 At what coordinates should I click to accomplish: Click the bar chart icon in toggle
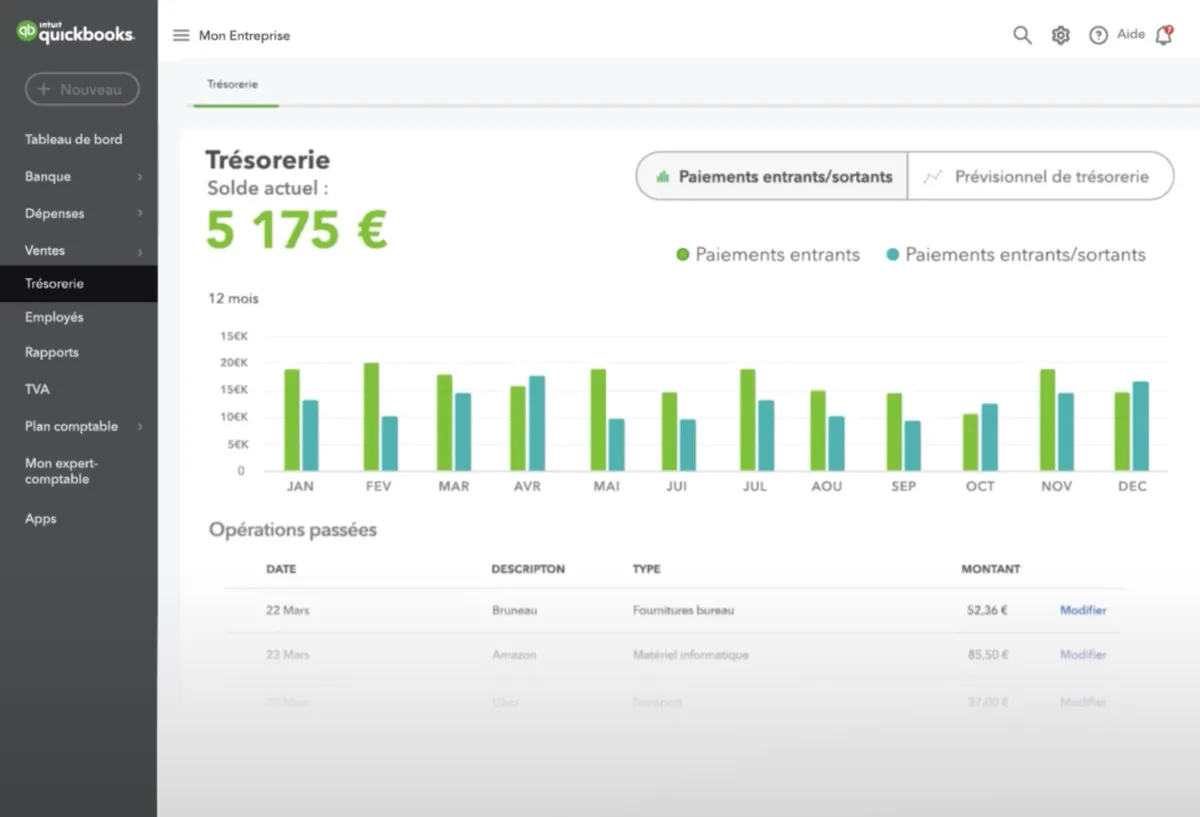tap(662, 177)
